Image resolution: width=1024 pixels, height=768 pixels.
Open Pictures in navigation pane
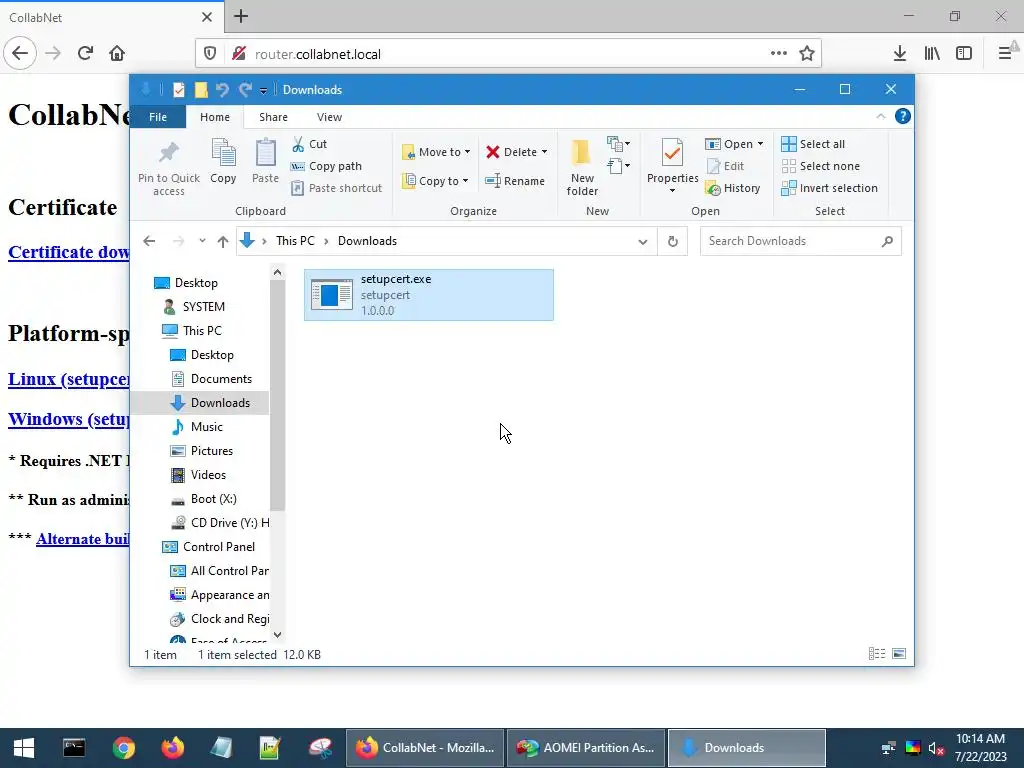coord(211,451)
